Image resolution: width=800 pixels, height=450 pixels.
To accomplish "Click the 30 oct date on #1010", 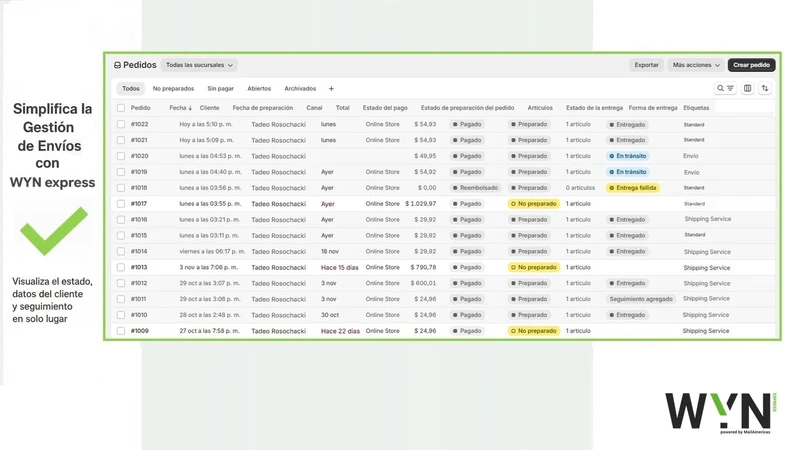I will click(330, 315).
